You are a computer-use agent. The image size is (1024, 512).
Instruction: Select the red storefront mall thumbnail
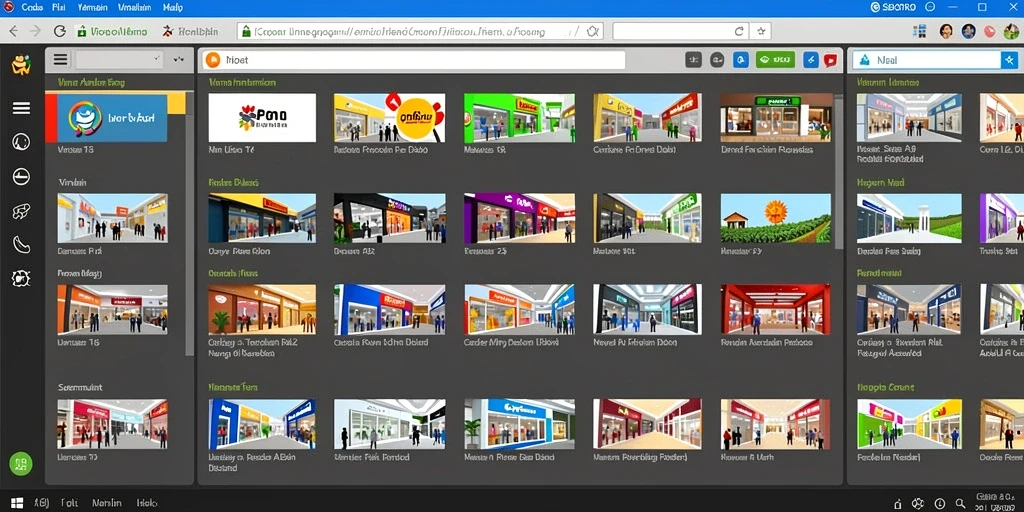[x=776, y=309]
